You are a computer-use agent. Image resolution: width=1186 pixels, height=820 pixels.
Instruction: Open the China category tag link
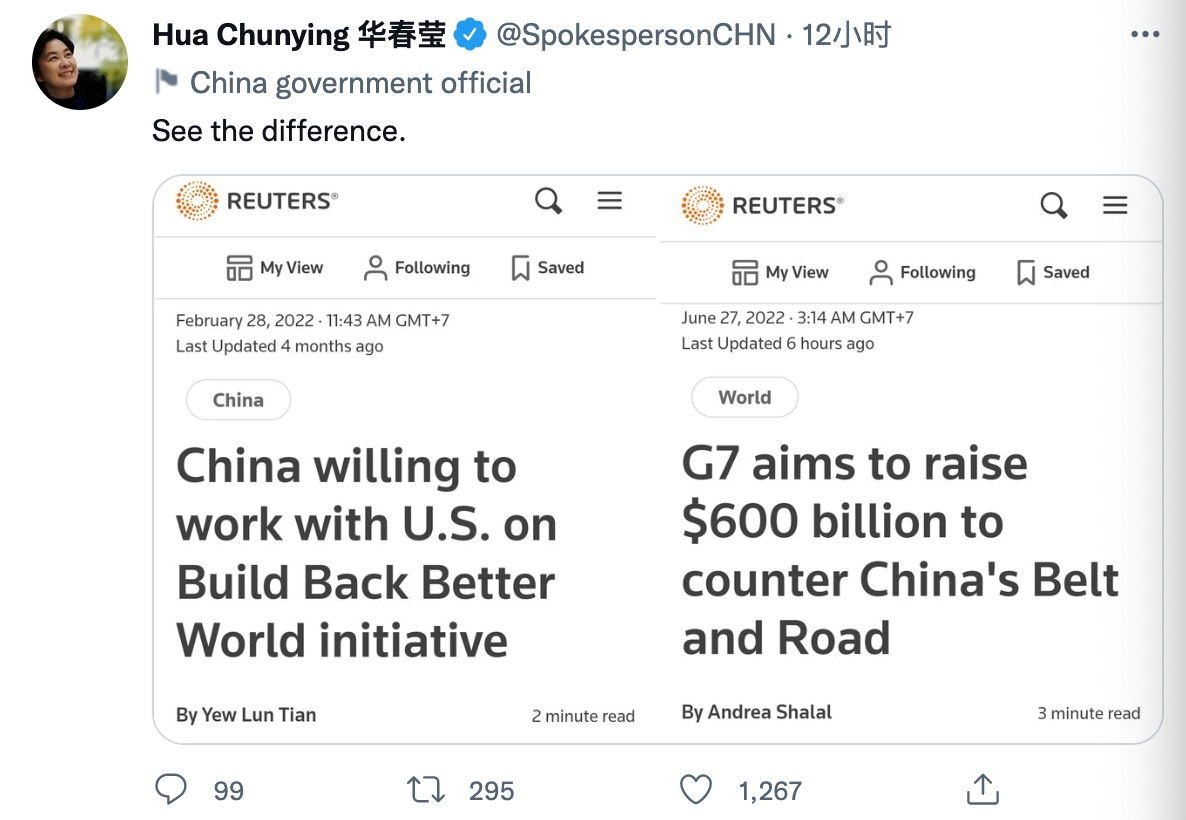click(x=238, y=399)
